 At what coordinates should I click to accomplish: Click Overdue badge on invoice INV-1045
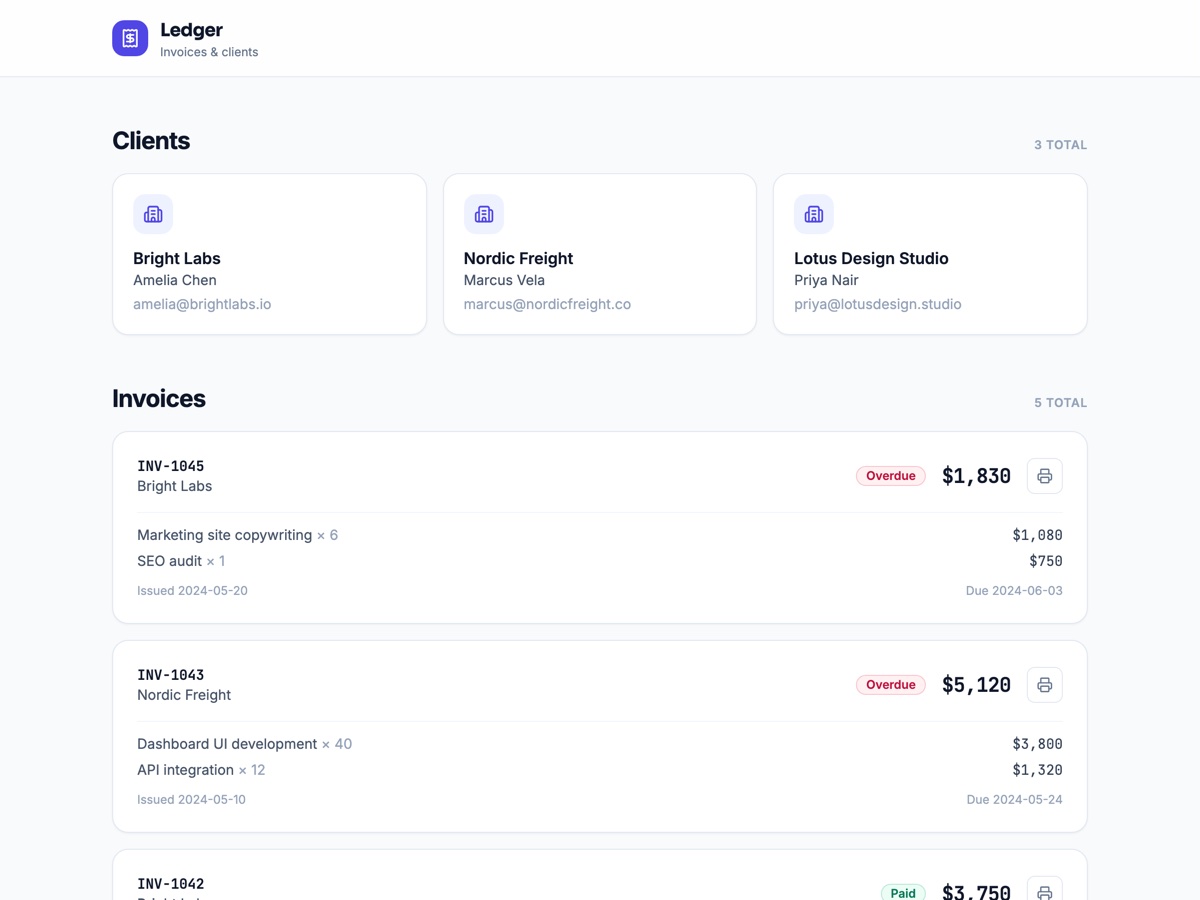891,476
